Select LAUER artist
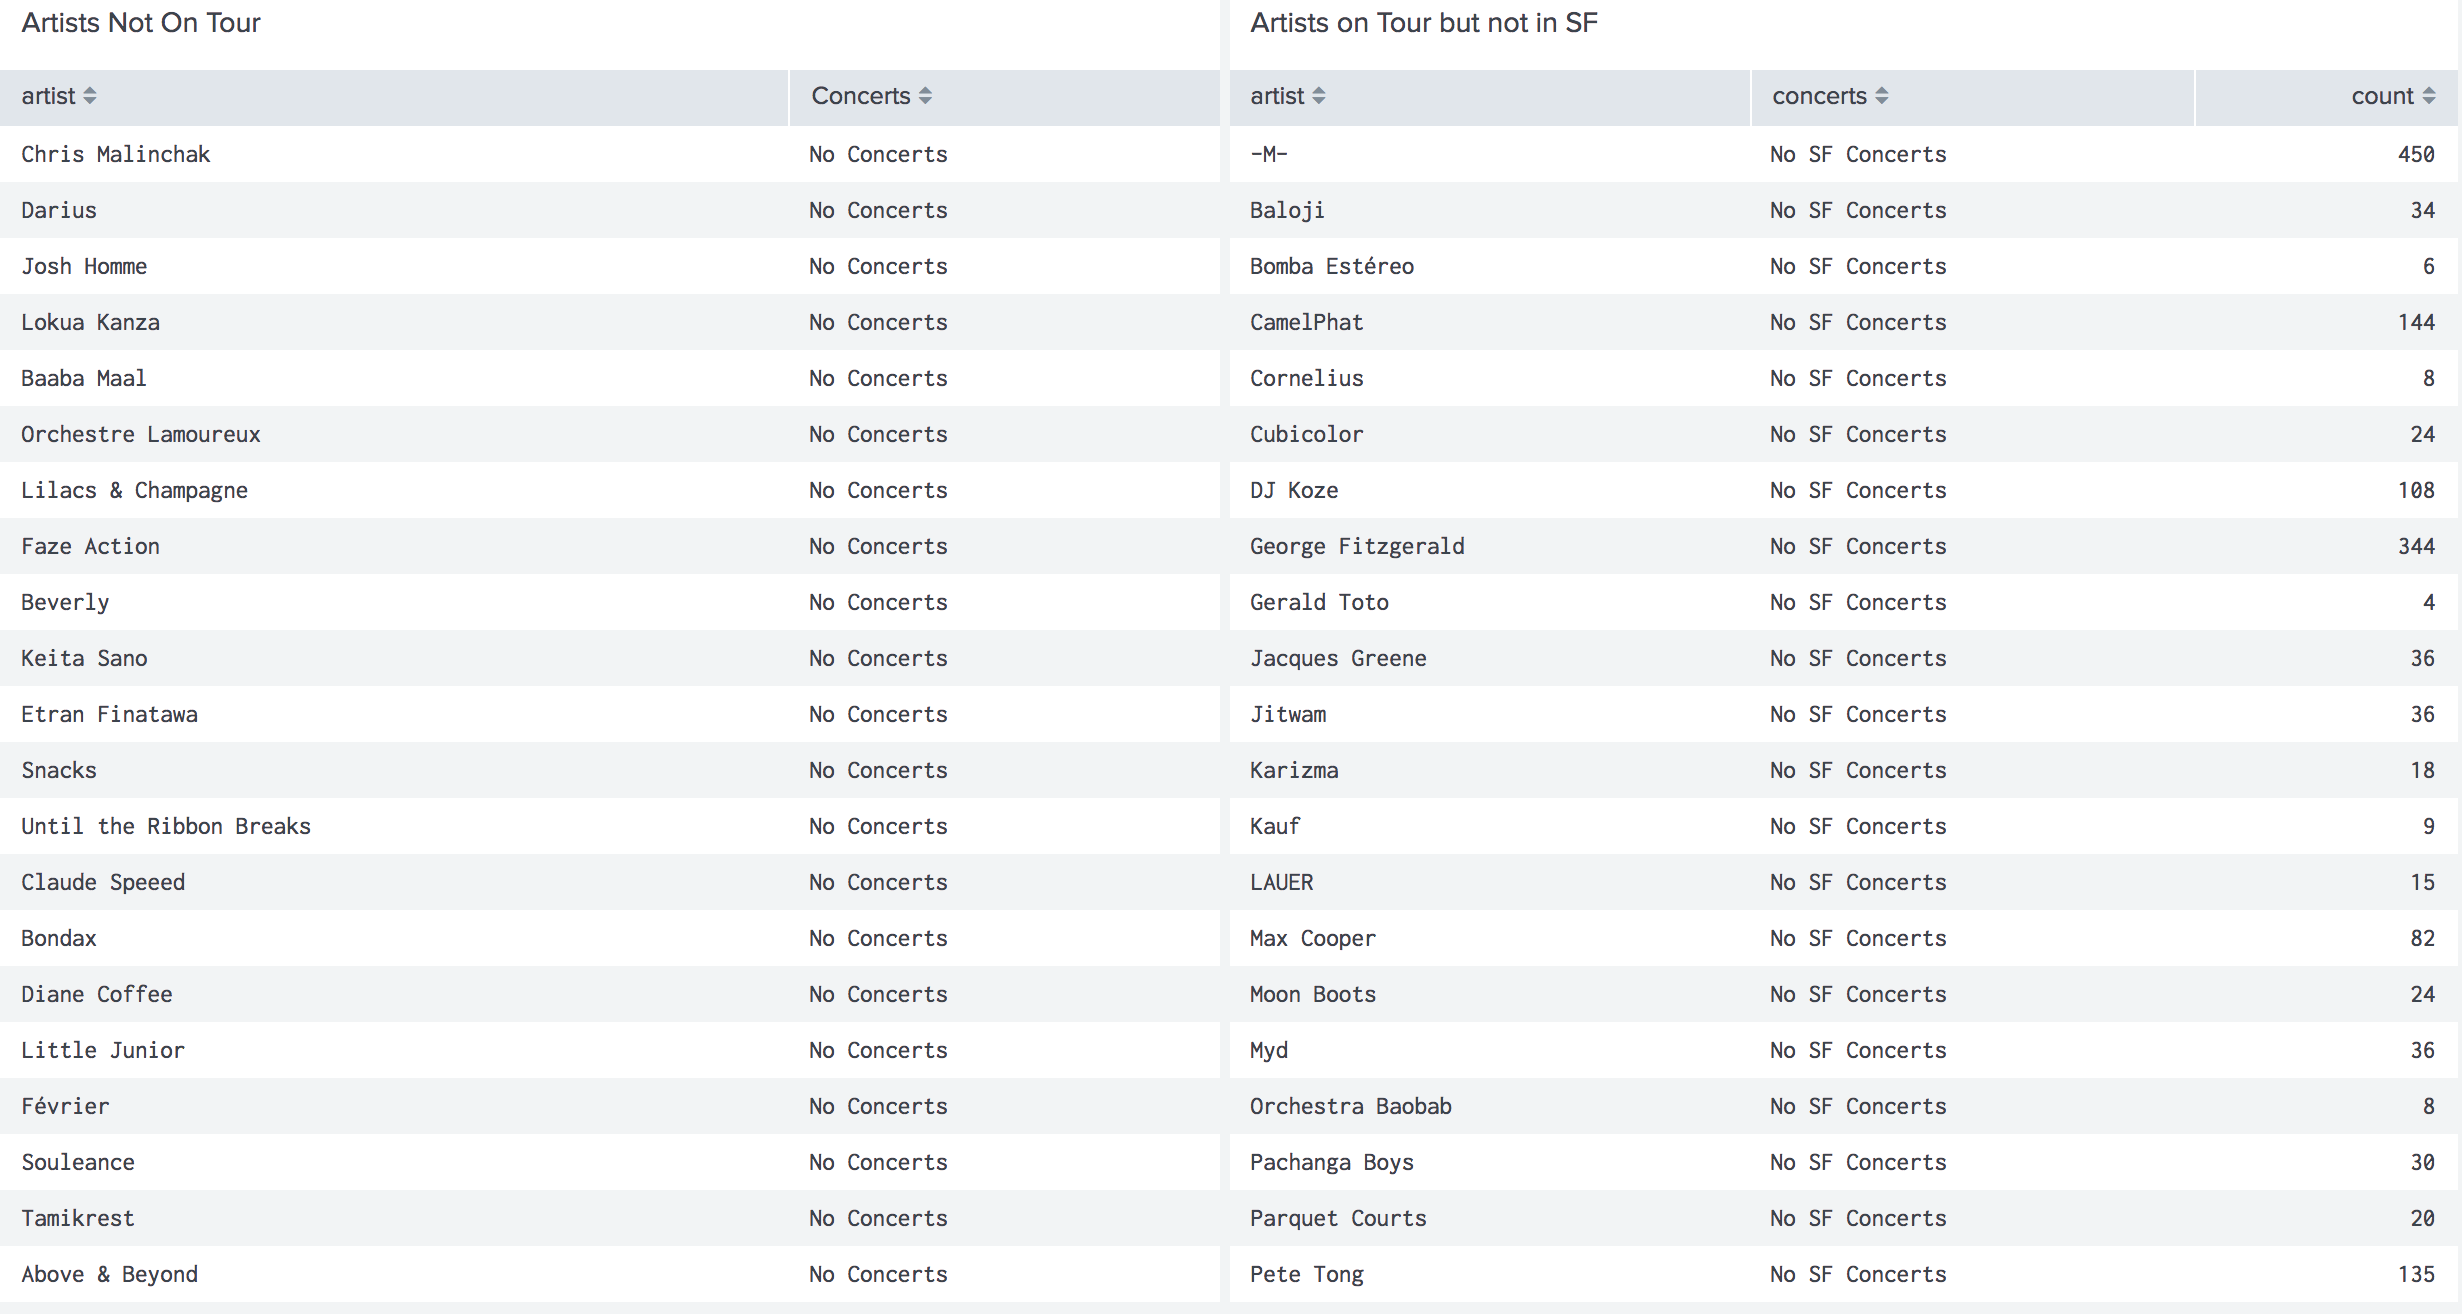The image size is (2462, 1314). tap(1281, 882)
